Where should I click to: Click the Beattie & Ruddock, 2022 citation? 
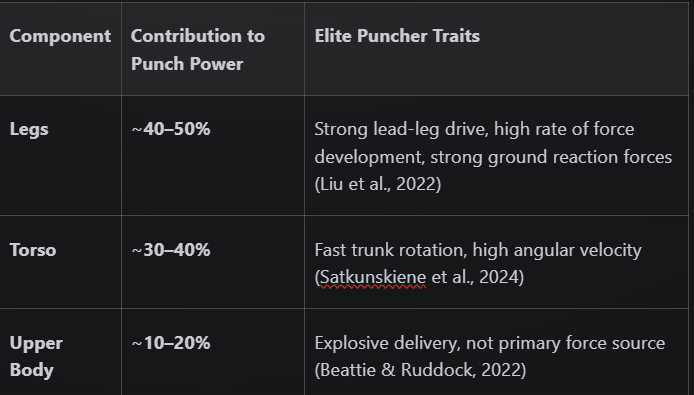click(420, 370)
